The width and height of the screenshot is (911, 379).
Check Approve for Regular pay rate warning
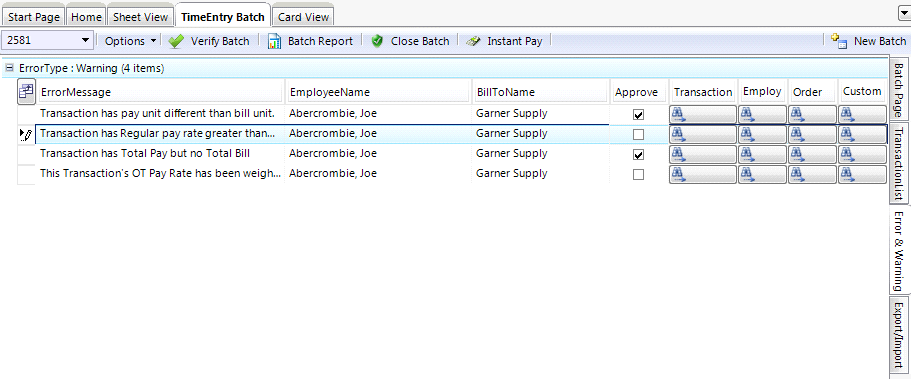point(639,134)
